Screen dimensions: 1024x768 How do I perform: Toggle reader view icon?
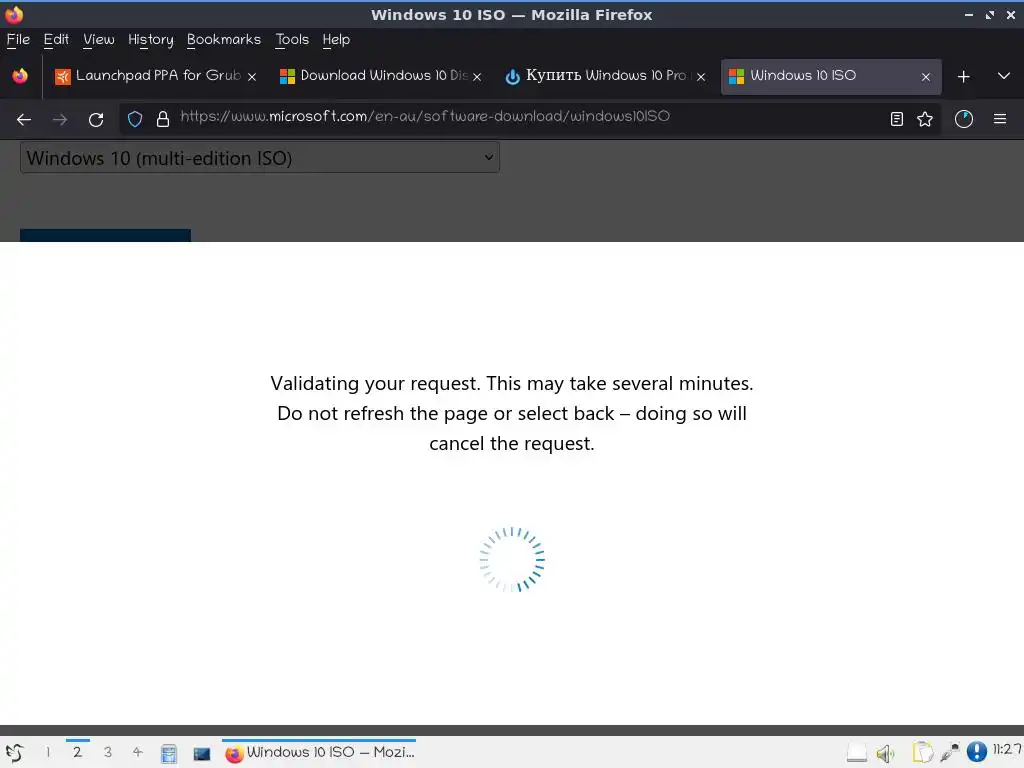pyautogui.click(x=897, y=119)
